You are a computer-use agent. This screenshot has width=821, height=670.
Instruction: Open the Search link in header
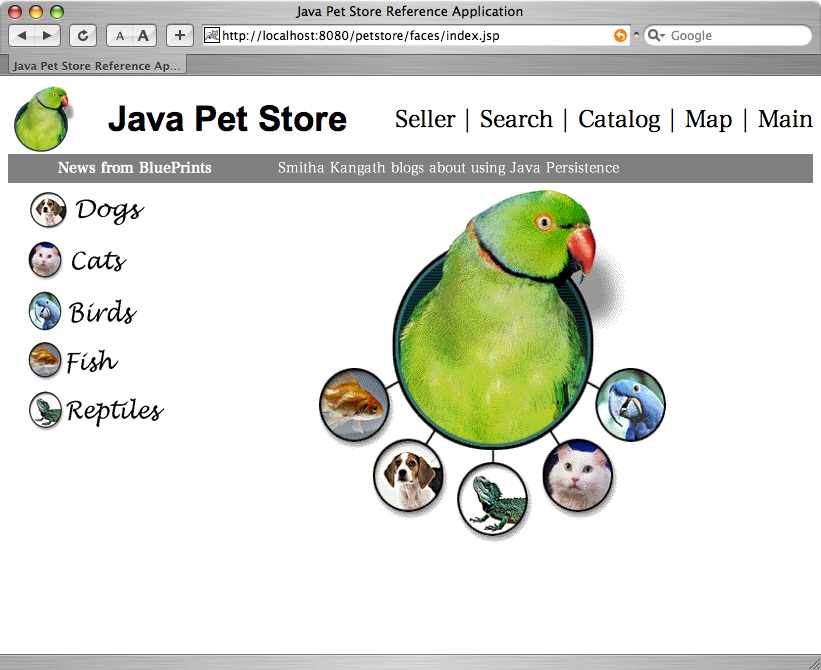pos(516,119)
